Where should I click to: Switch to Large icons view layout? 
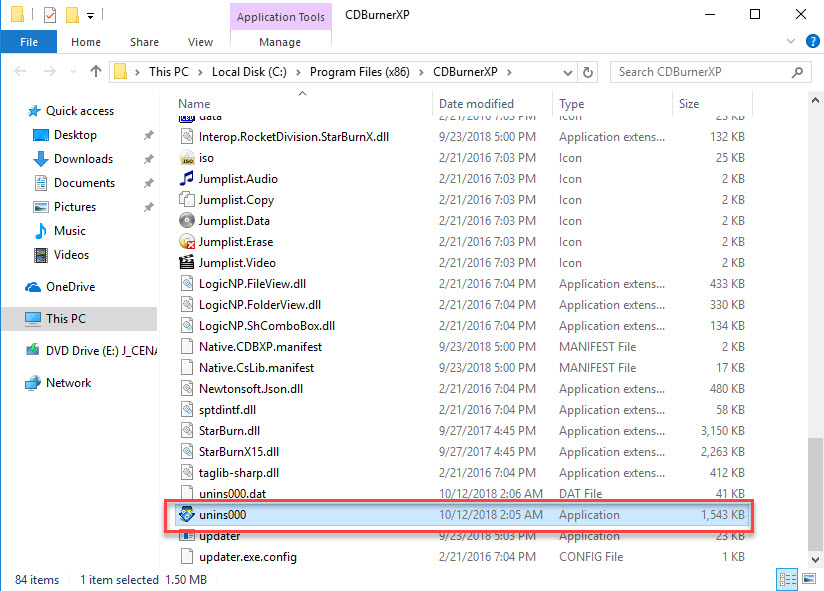pyautogui.click(x=809, y=579)
